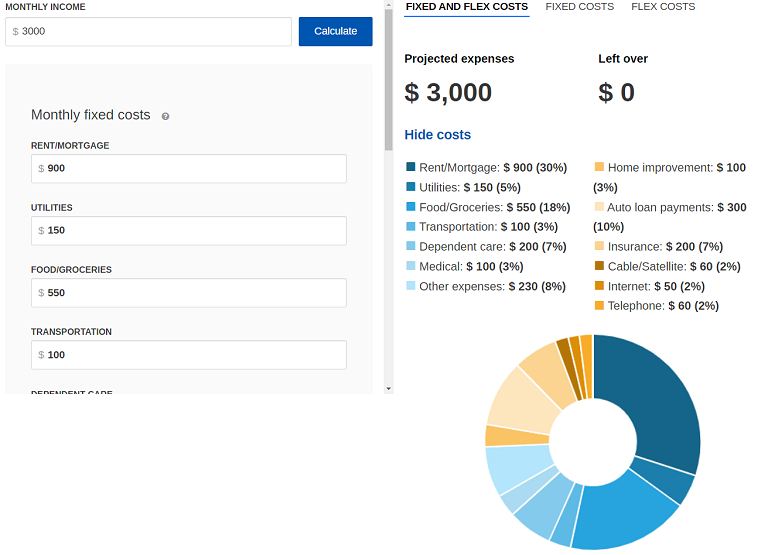
Task: Click the Left over heading
Action: point(623,59)
